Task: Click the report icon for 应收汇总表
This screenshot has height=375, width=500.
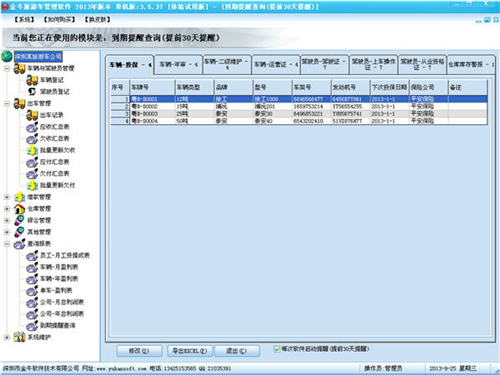Action: coord(32,127)
